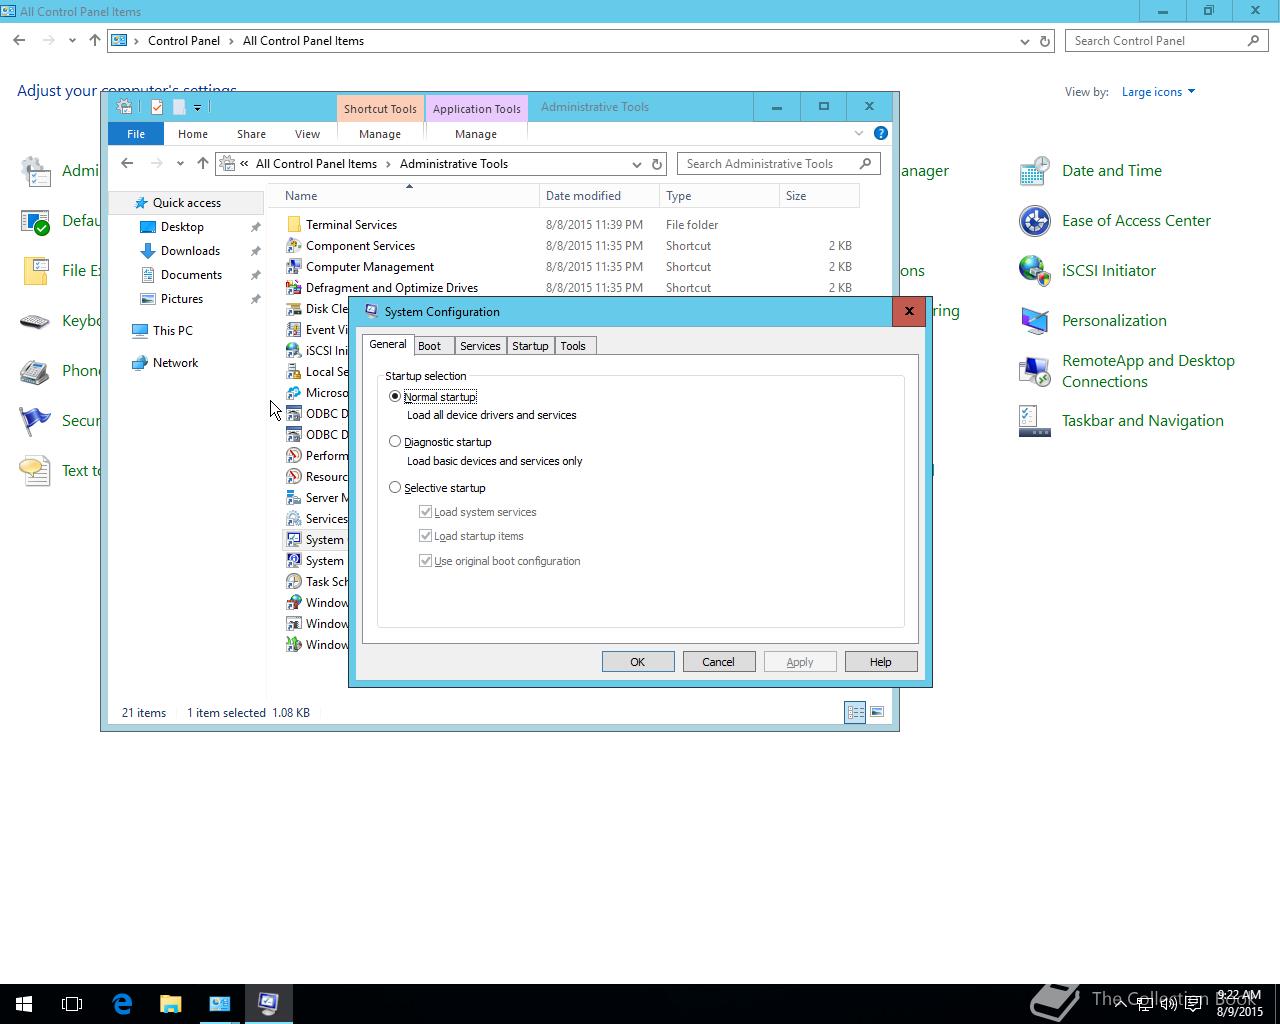Confirm with the OK button
The height and width of the screenshot is (1024, 1280).
[638, 662]
